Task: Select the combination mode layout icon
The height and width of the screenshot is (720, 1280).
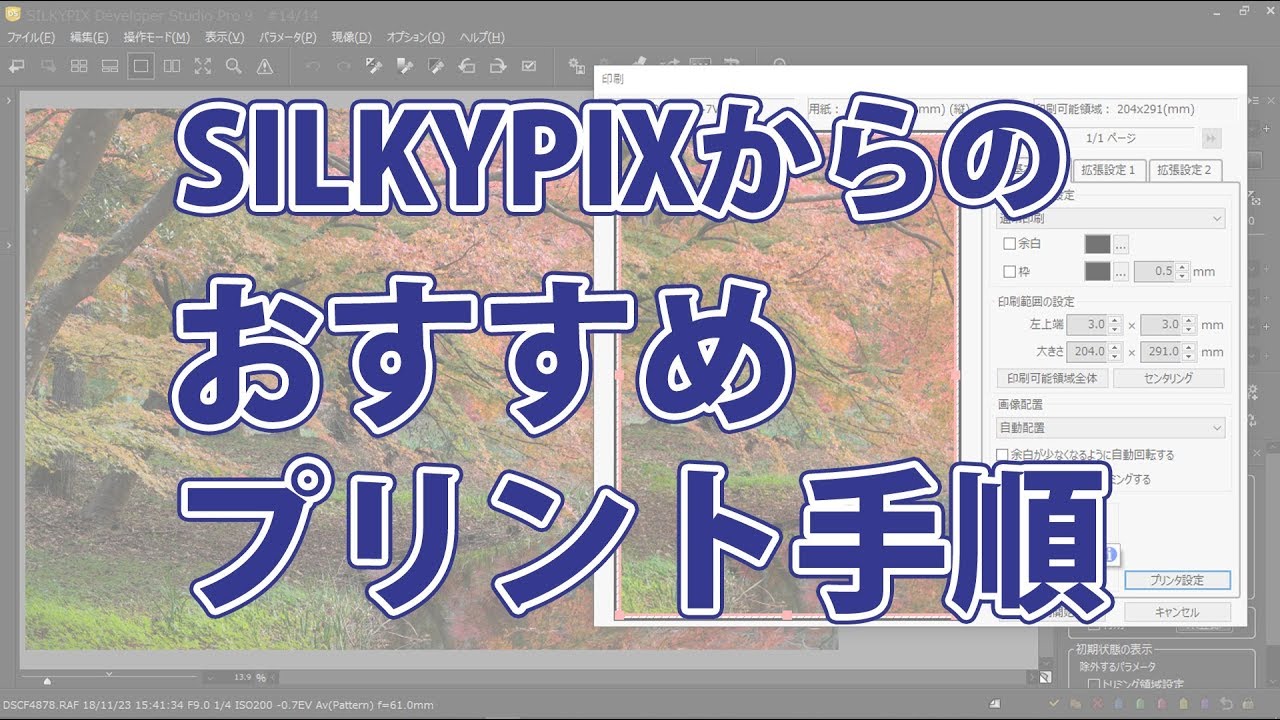Action: point(110,66)
